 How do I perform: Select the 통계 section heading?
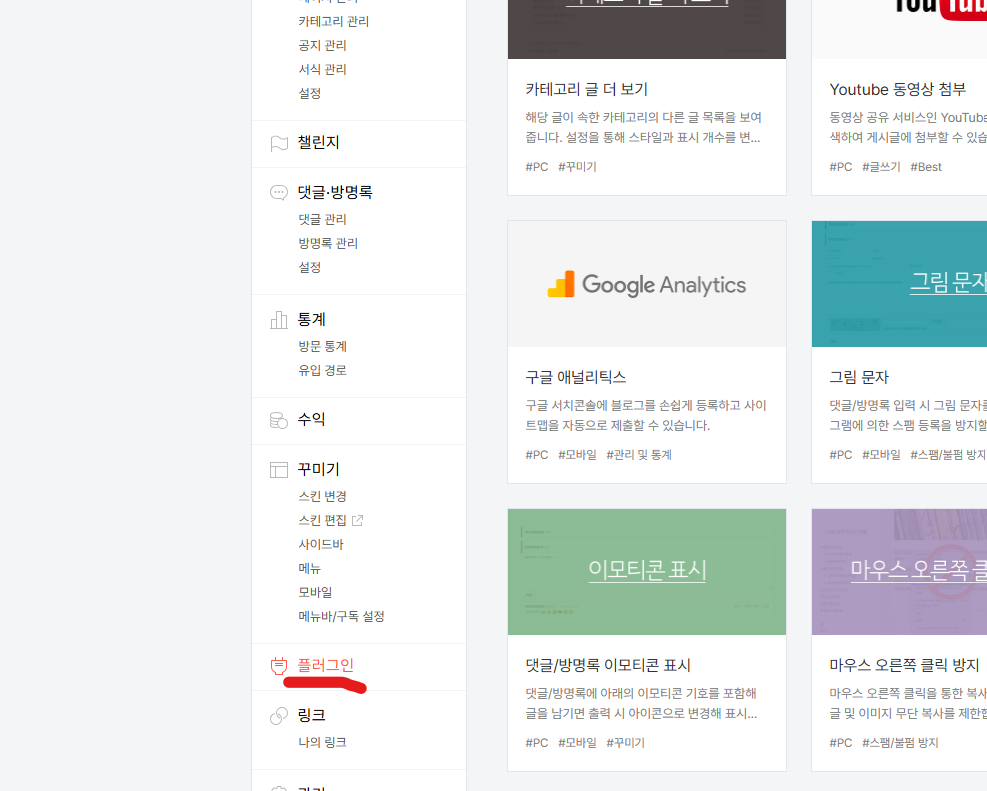[x=312, y=319]
